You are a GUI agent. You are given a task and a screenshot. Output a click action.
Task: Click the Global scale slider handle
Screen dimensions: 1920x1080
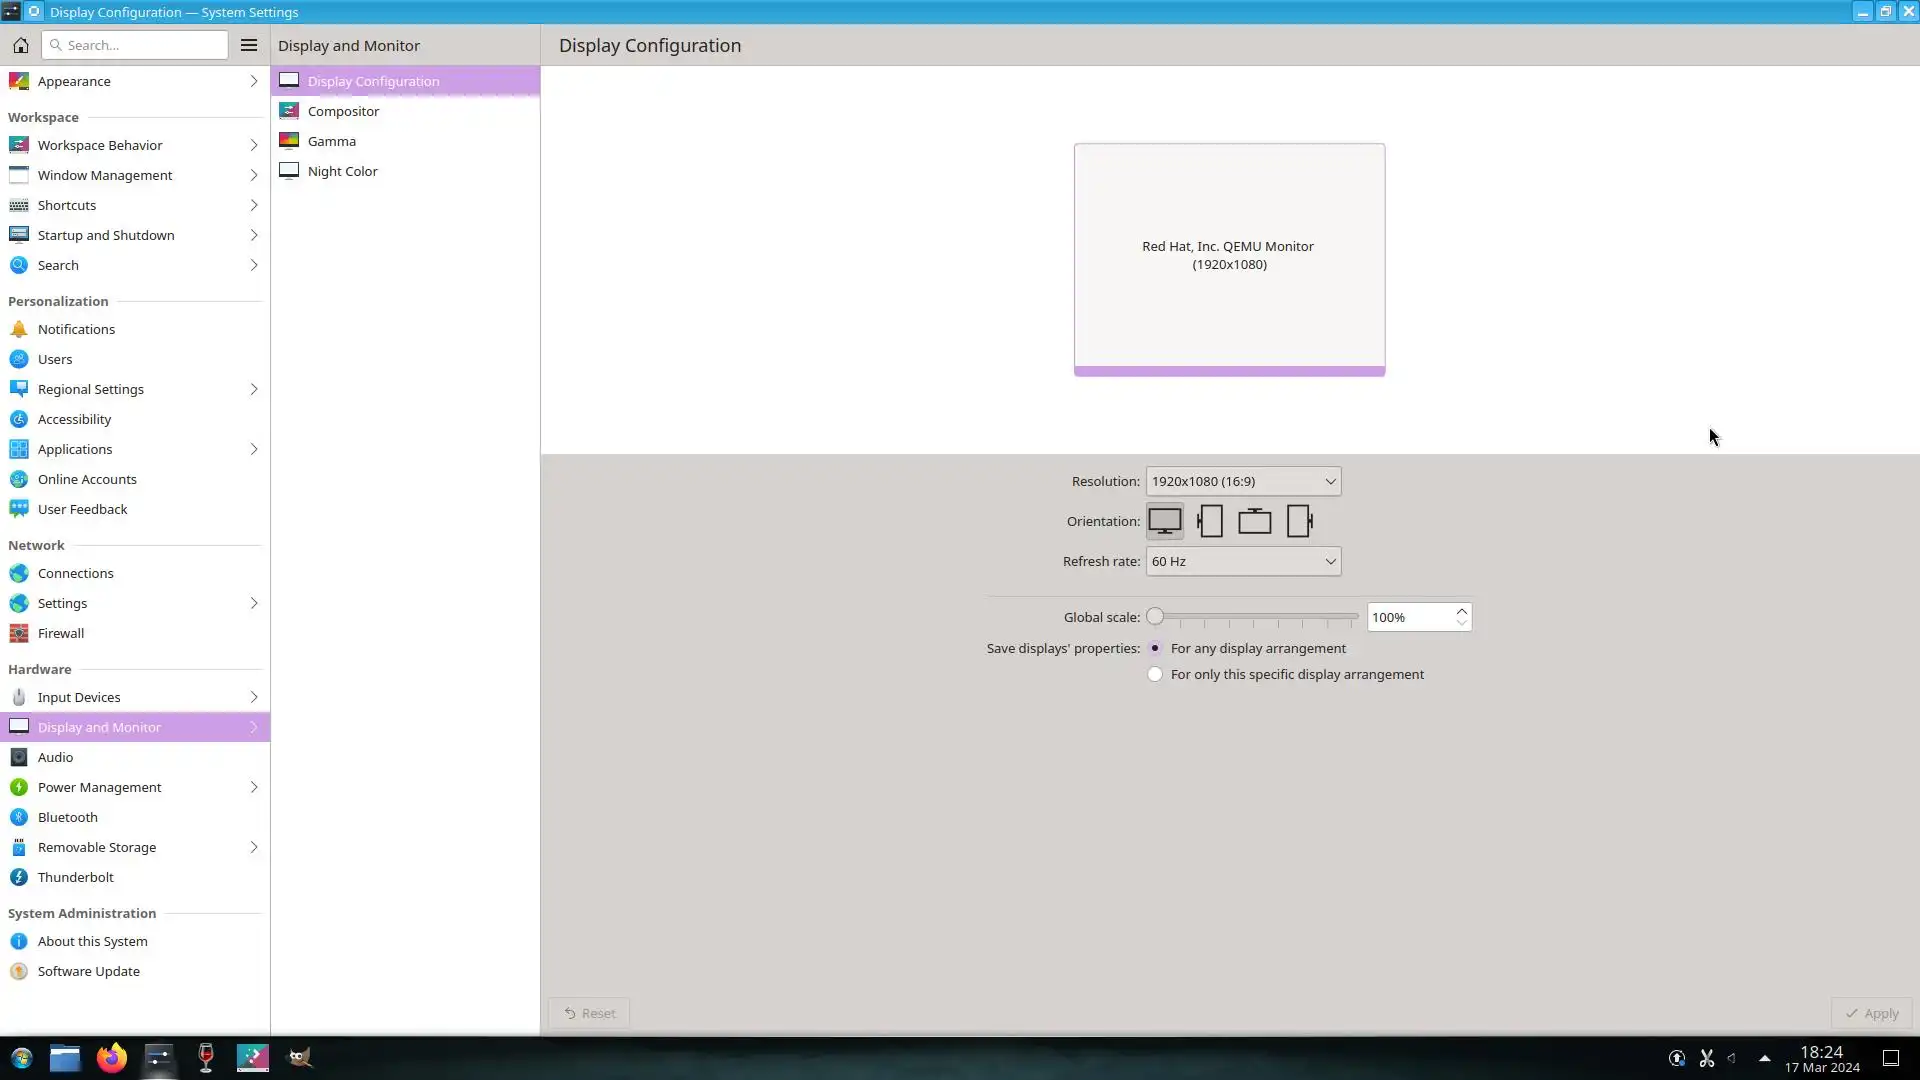pos(1155,617)
